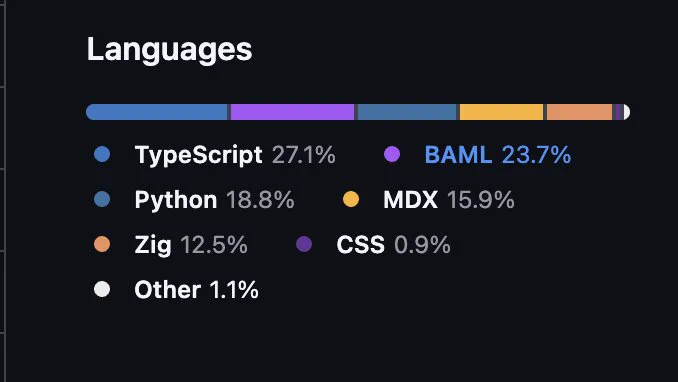Open the CSS language link
The width and height of the screenshot is (678, 382).
point(373,244)
